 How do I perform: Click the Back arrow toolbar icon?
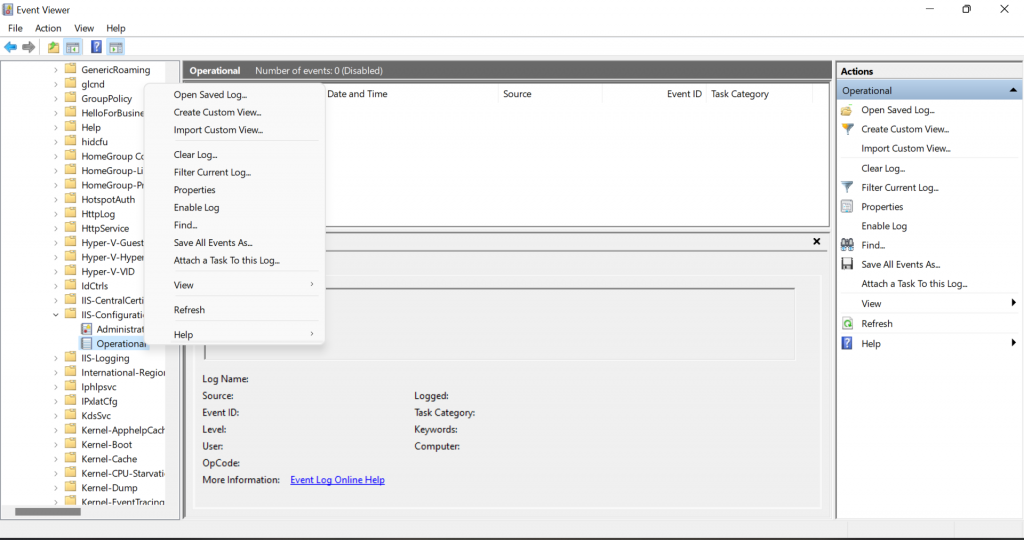pos(10,47)
